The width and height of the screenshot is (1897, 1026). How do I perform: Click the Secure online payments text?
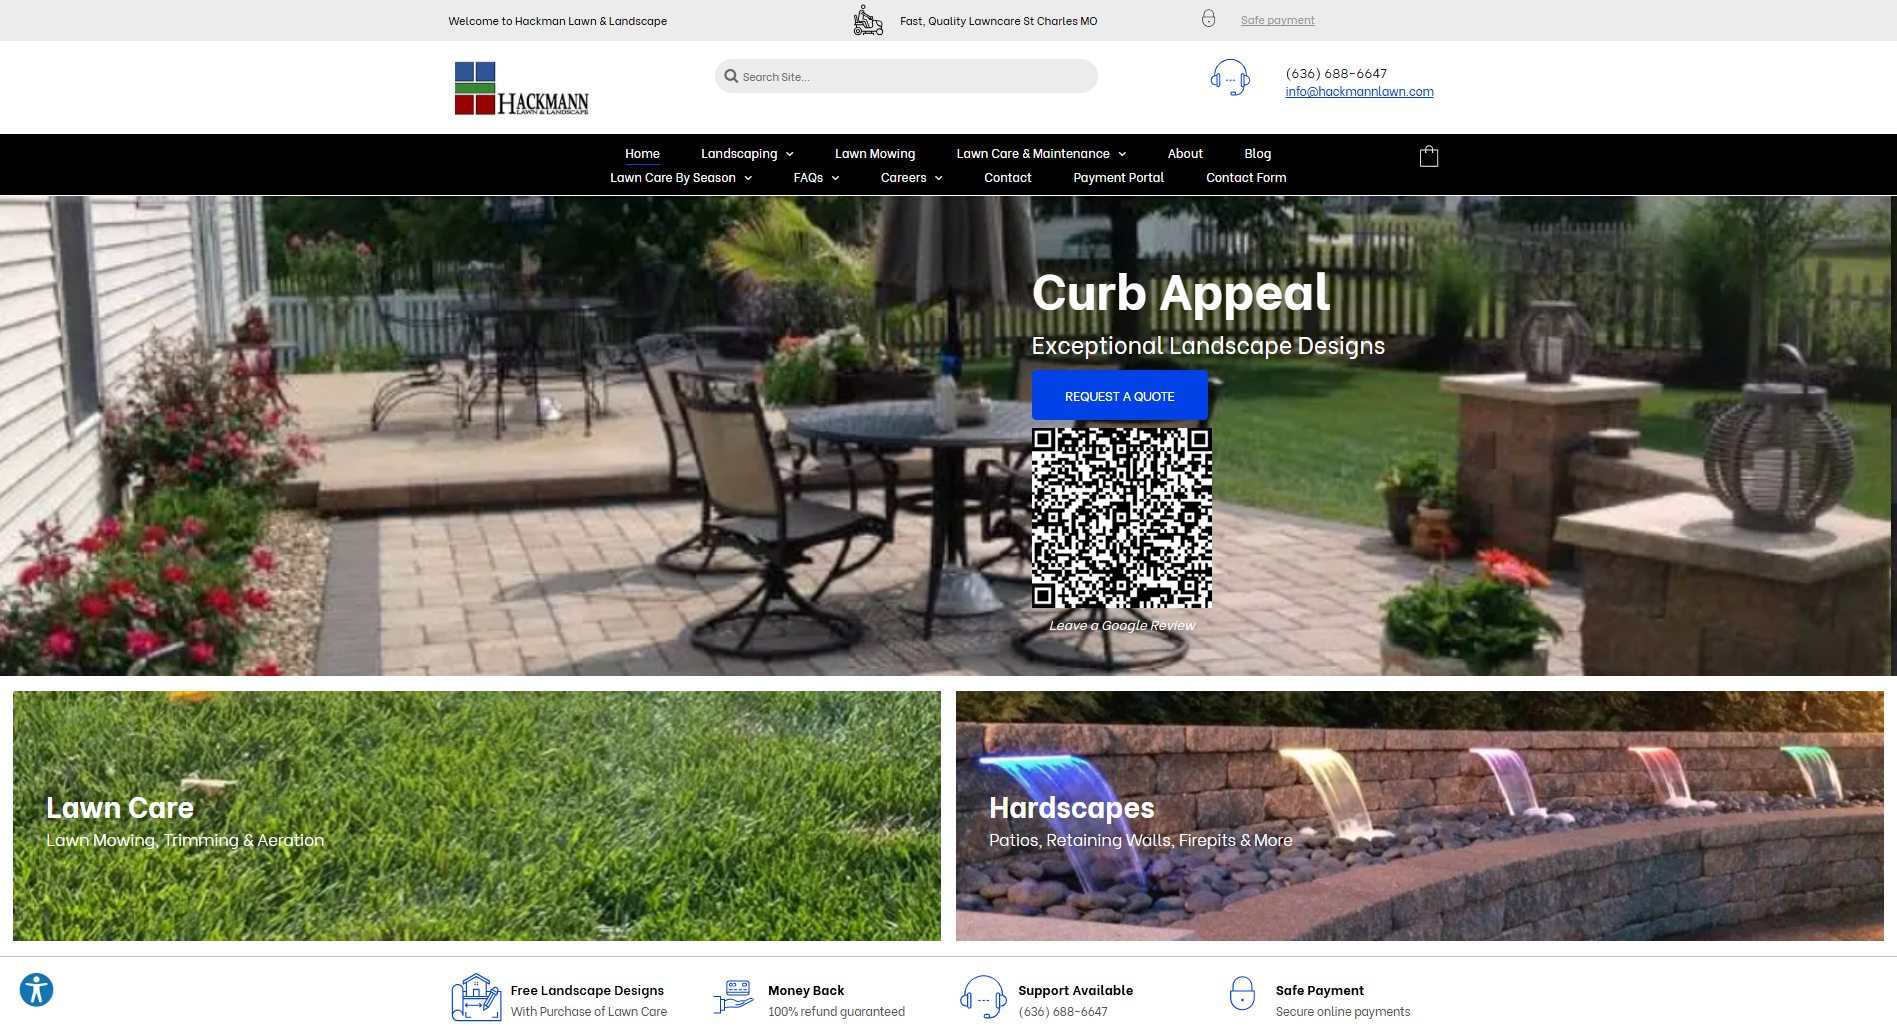(x=1343, y=1012)
